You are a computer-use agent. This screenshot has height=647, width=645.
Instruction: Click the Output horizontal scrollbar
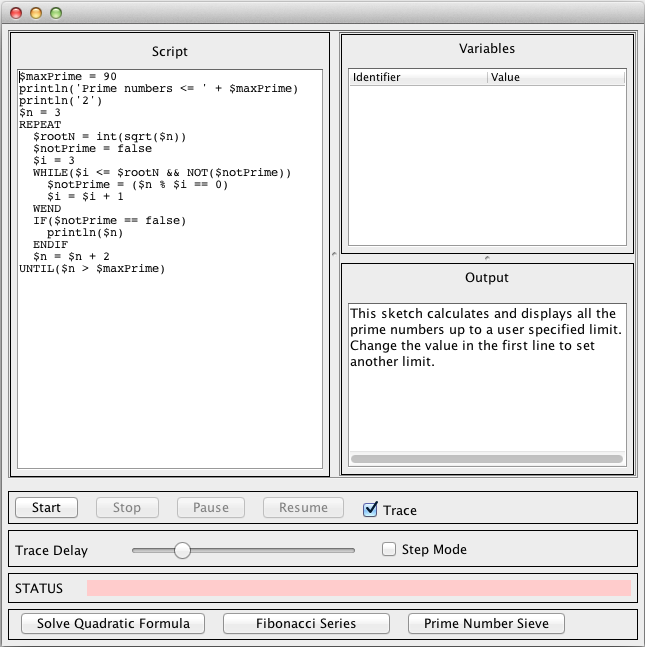tap(487, 459)
